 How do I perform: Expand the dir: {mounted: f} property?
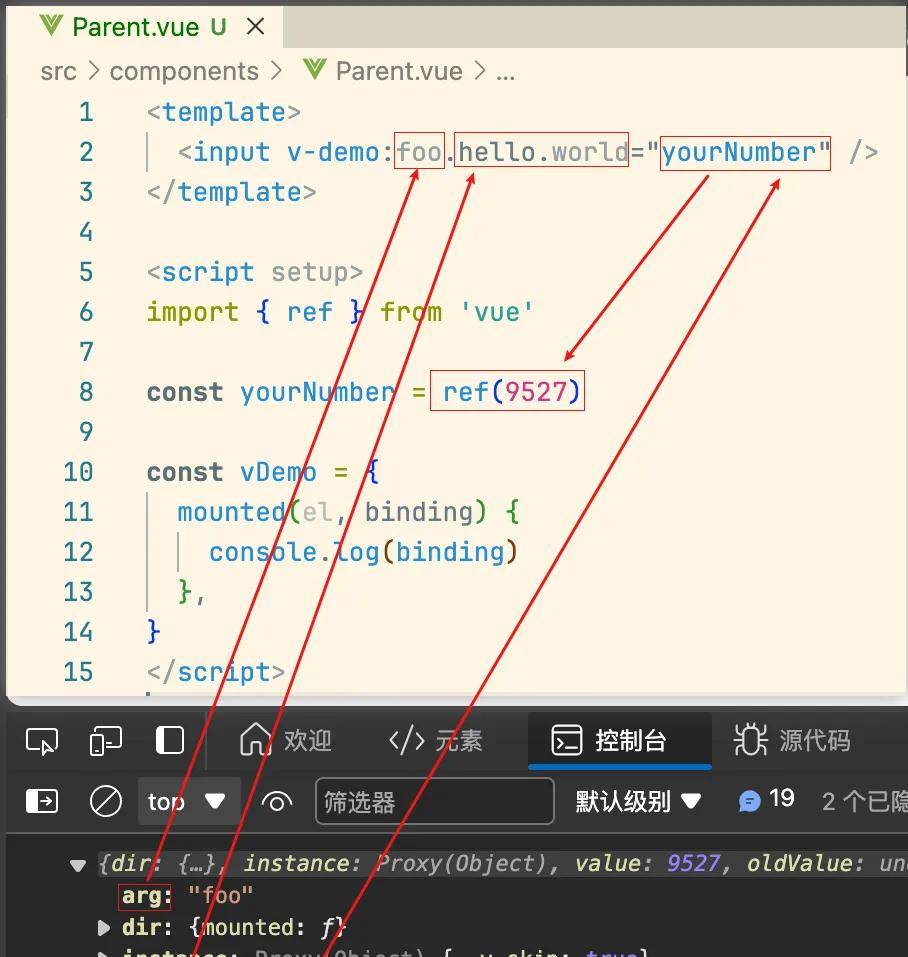pos(104,927)
